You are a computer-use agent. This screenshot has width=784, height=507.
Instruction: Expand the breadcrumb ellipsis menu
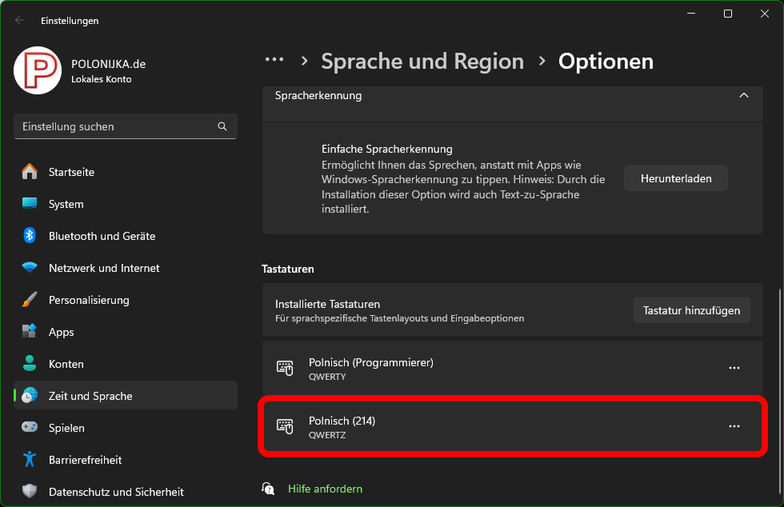[274, 60]
